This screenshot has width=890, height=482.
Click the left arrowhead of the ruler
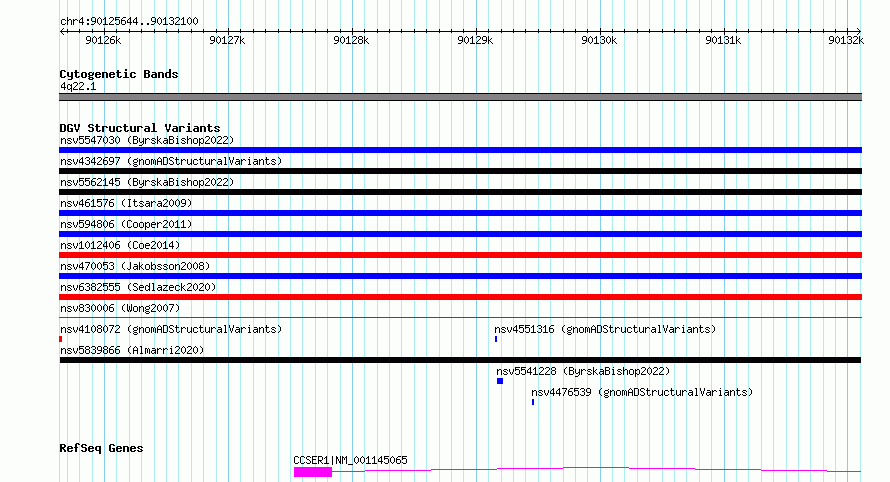click(62, 32)
